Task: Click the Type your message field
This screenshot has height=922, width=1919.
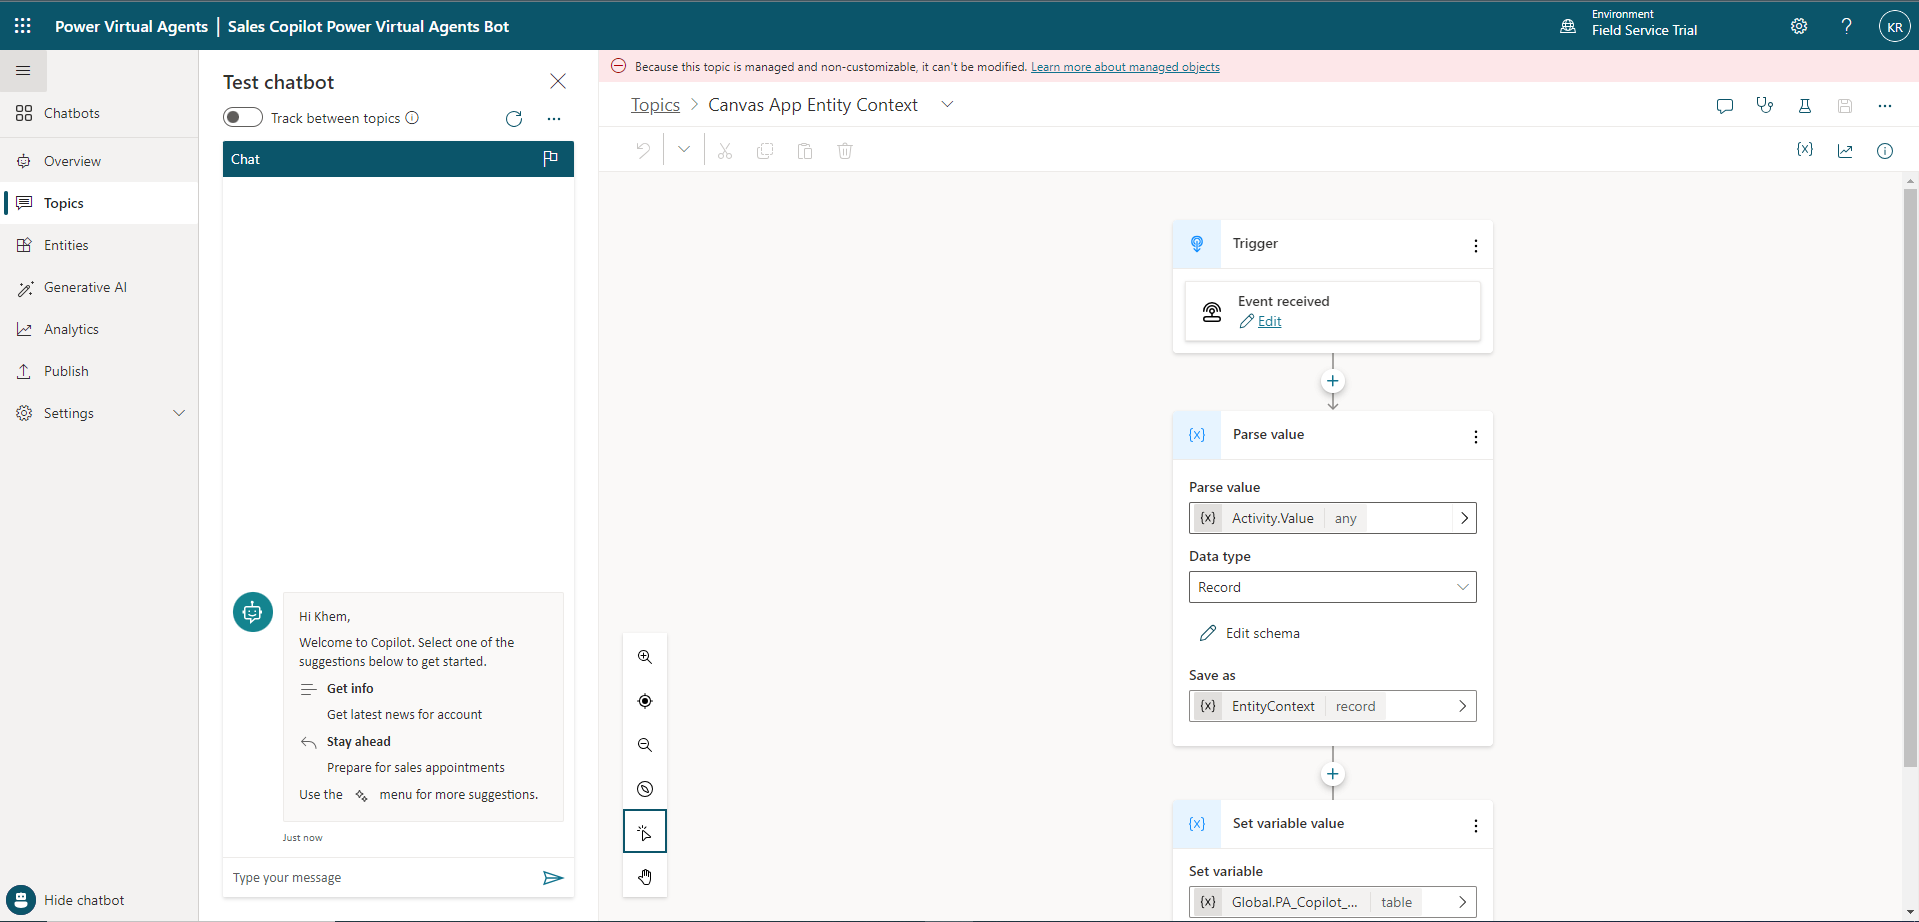Action: [380, 878]
